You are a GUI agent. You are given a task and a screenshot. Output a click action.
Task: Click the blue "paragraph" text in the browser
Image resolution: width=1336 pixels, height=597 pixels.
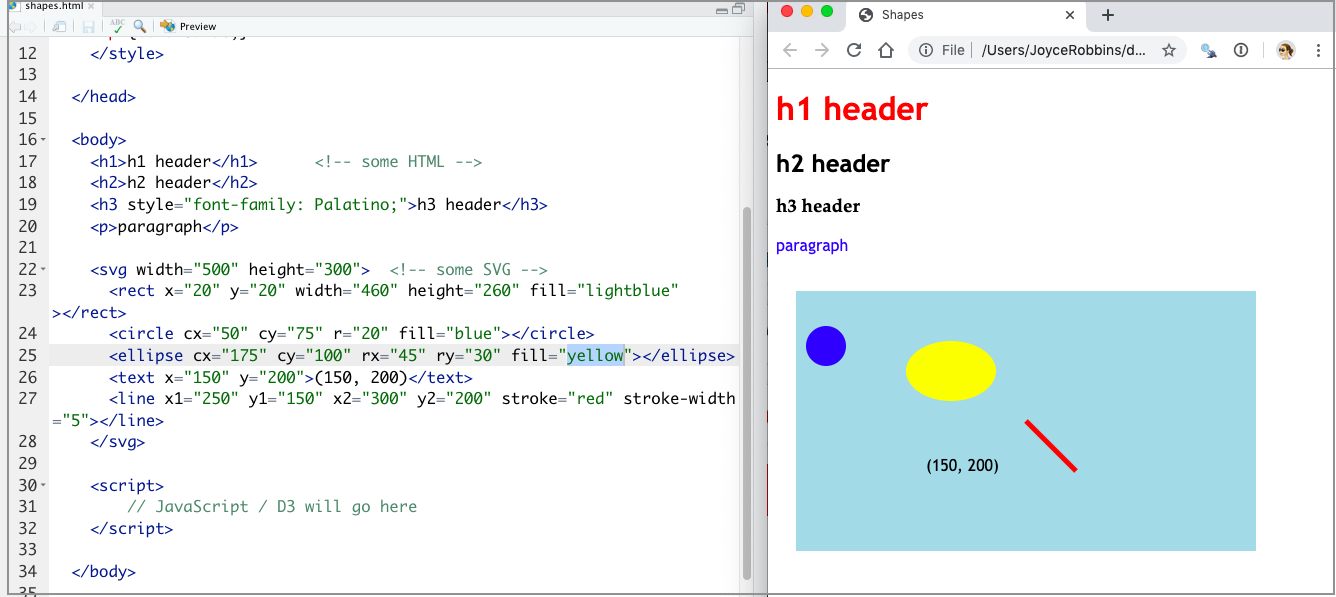tap(812, 246)
